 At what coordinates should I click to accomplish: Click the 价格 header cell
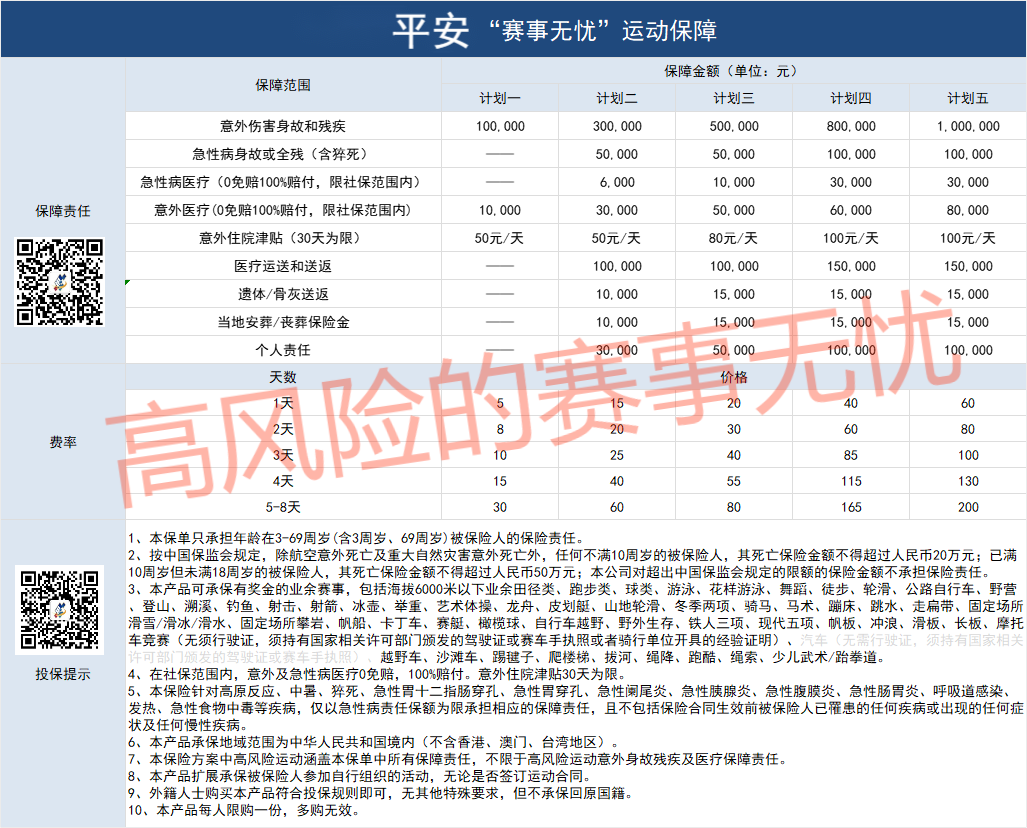pyautogui.click(x=734, y=377)
